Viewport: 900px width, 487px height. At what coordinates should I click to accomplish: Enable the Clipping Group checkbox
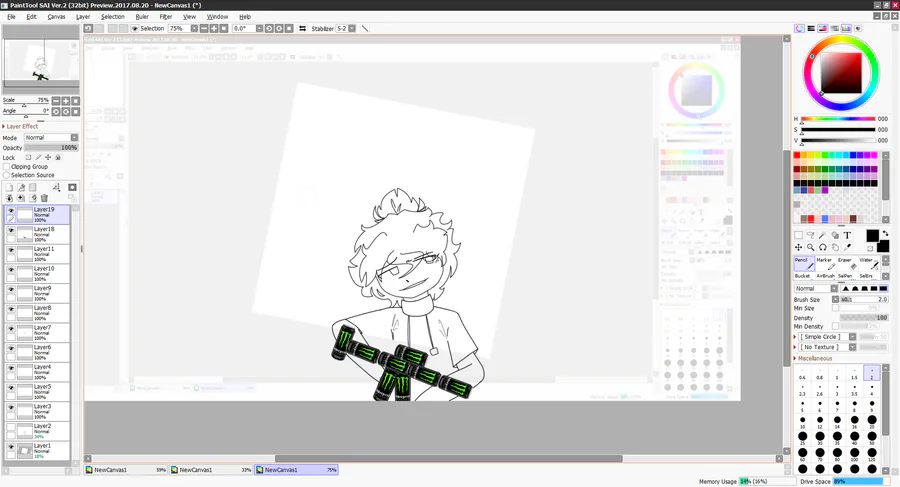tap(7, 167)
